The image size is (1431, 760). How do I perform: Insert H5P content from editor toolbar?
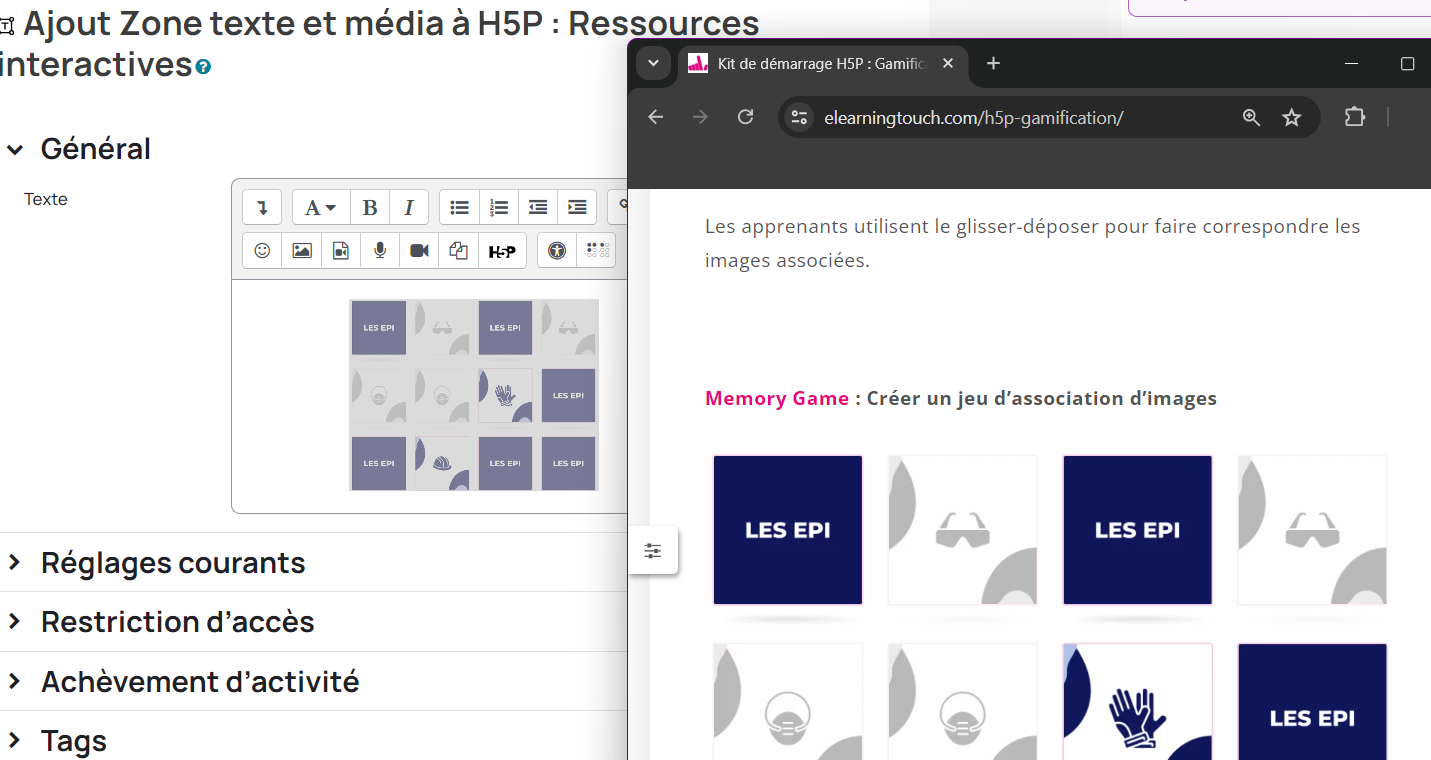coord(502,251)
